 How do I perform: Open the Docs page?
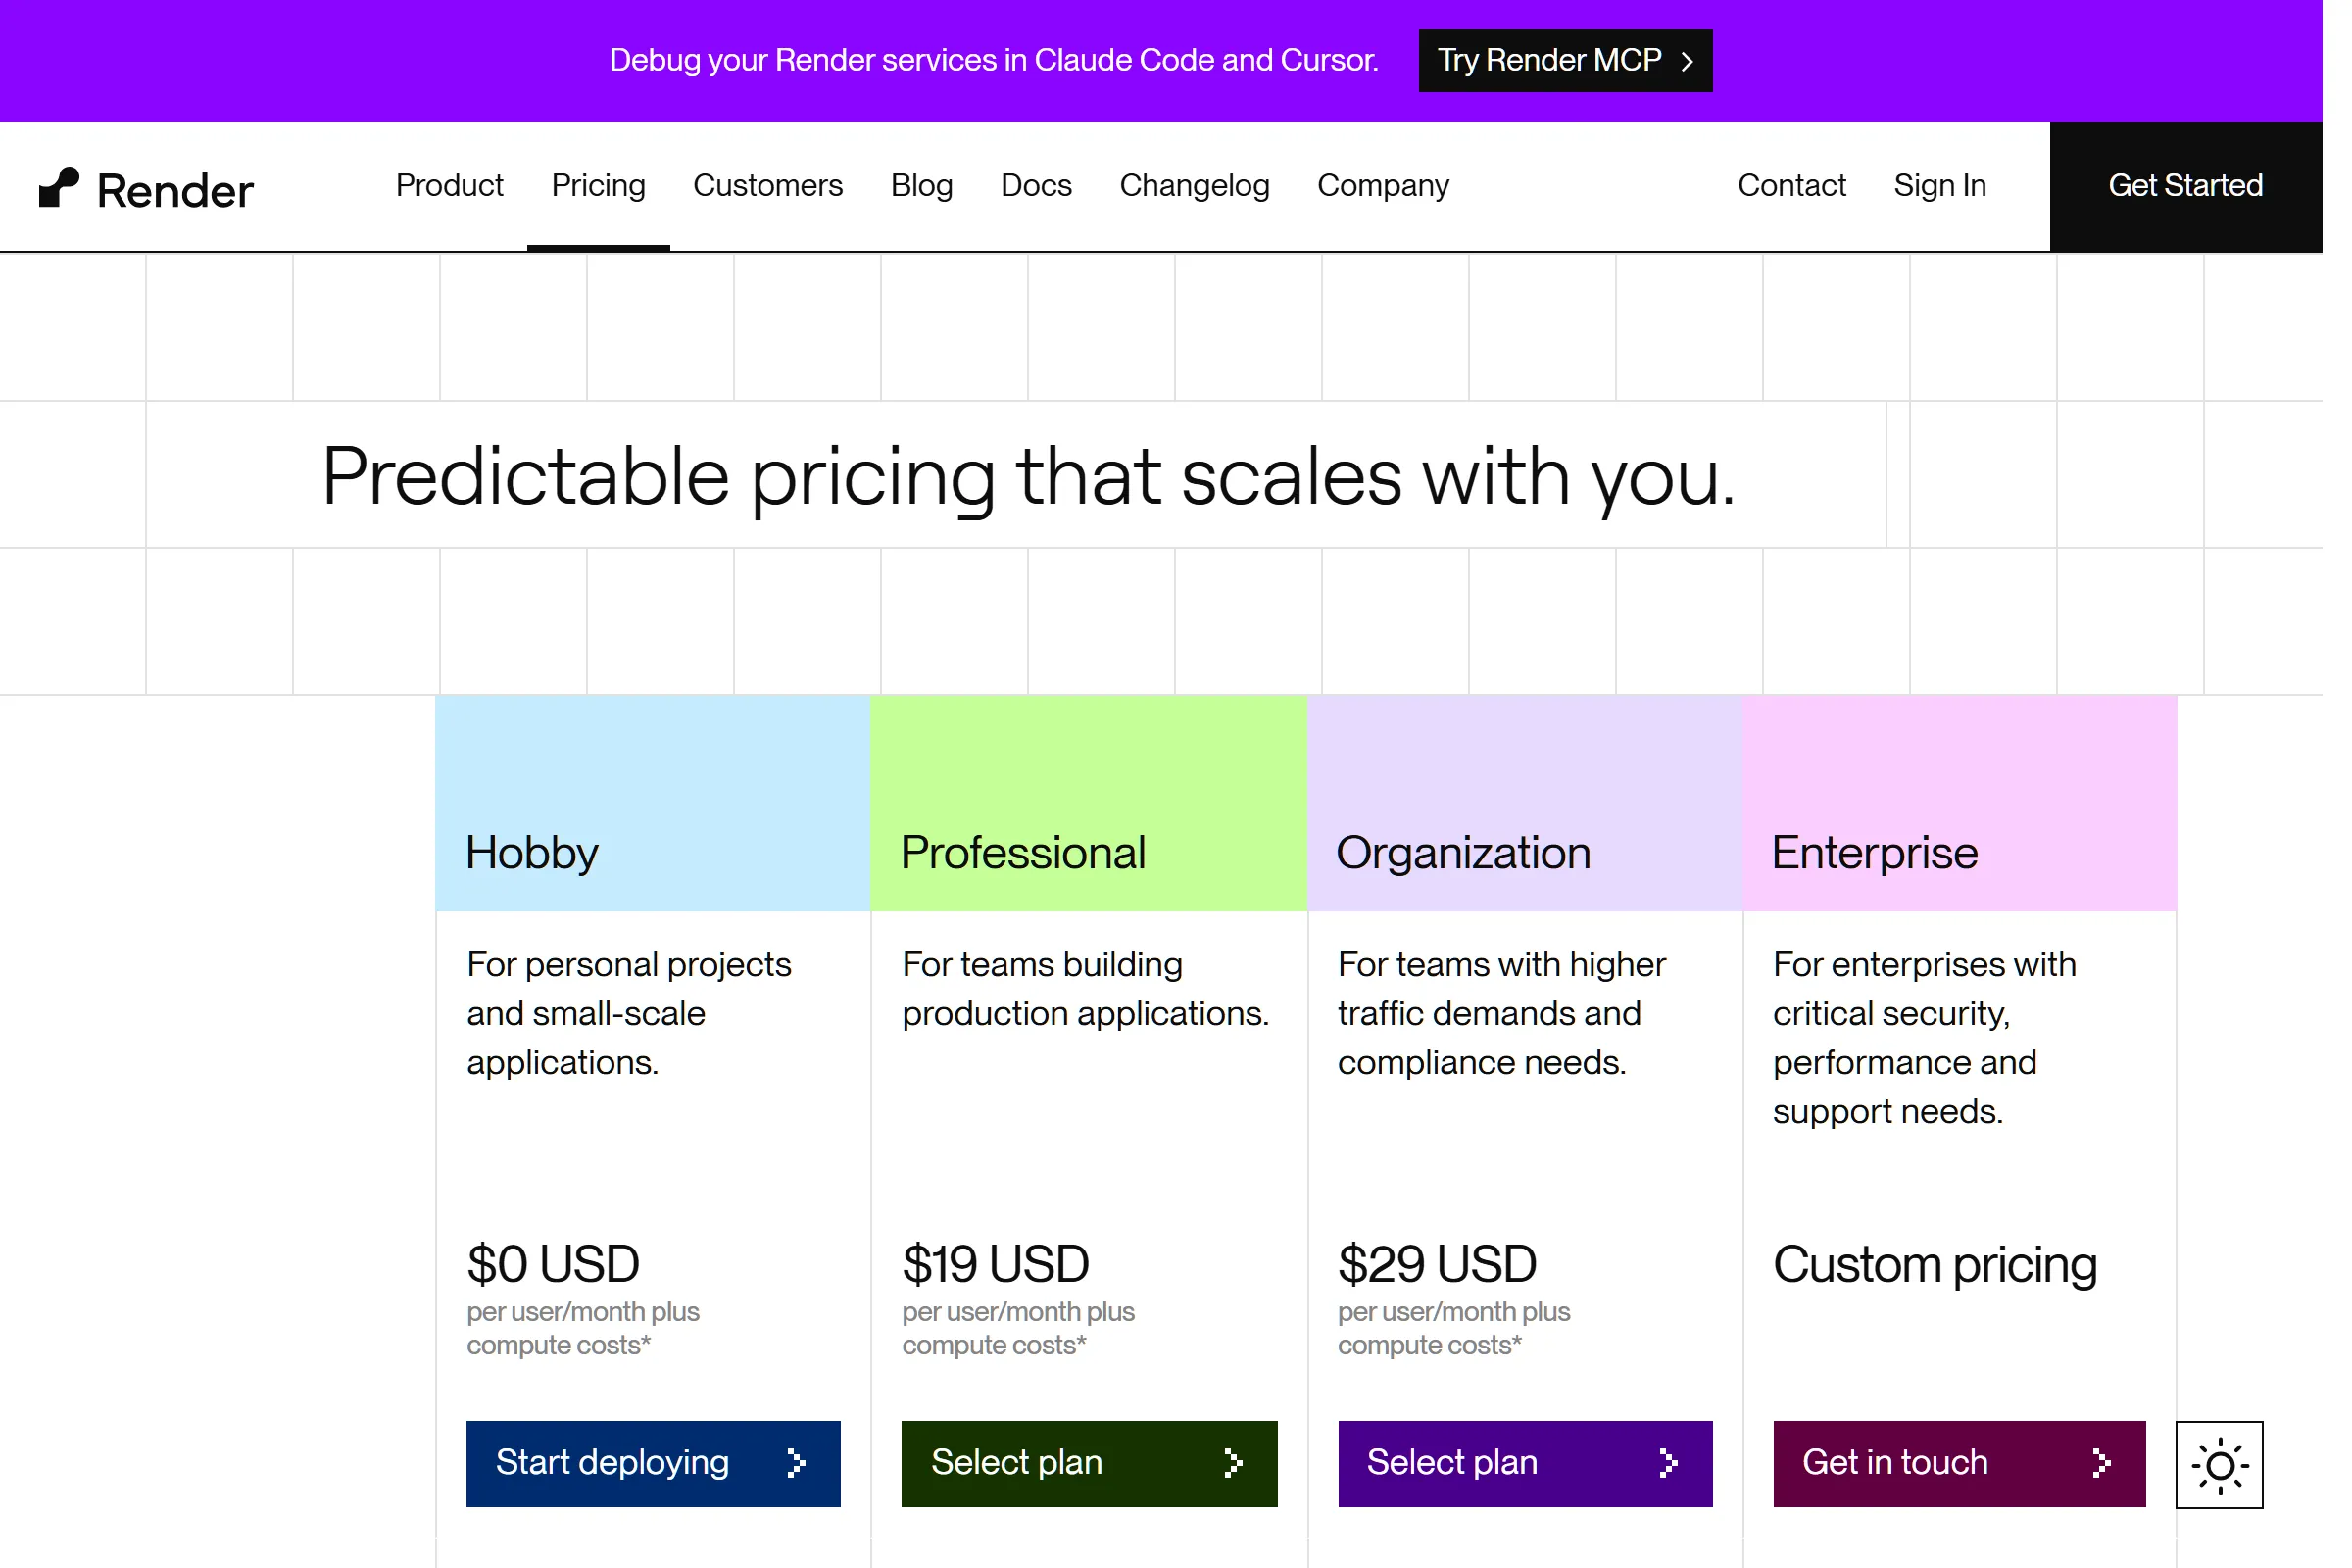[x=1036, y=186]
